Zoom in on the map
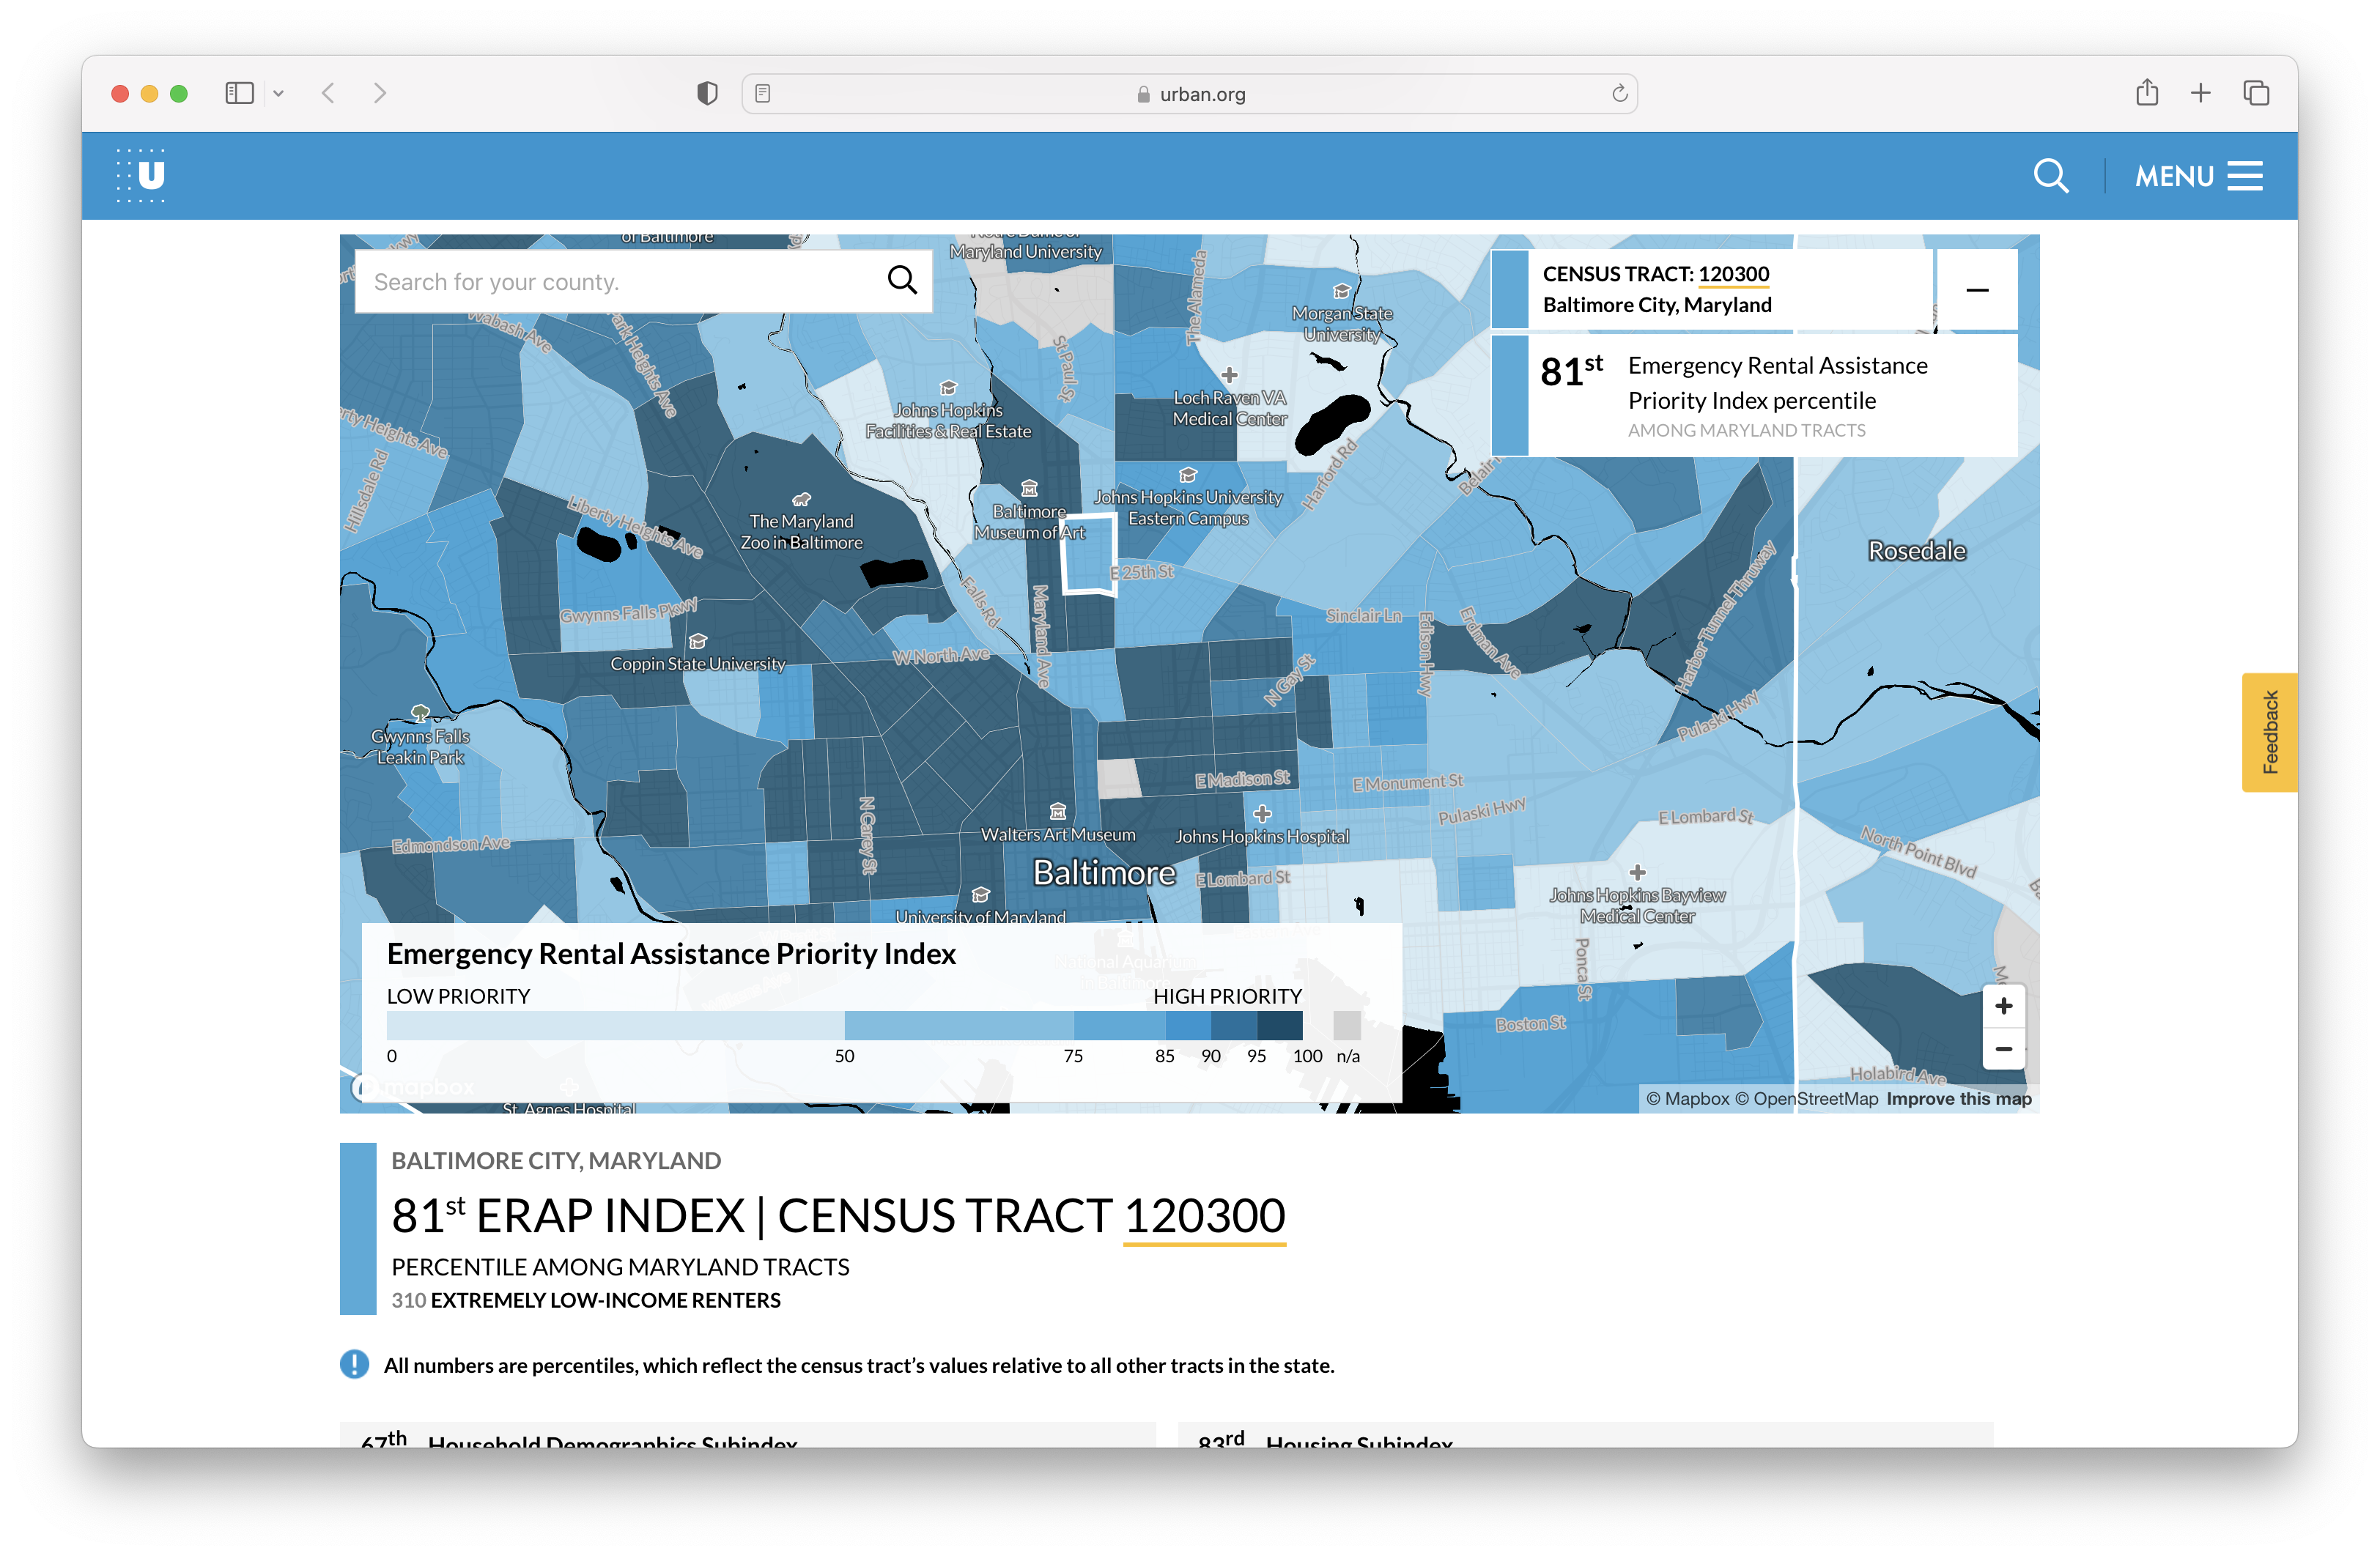This screenshot has height=1556, width=2380. [2003, 1006]
